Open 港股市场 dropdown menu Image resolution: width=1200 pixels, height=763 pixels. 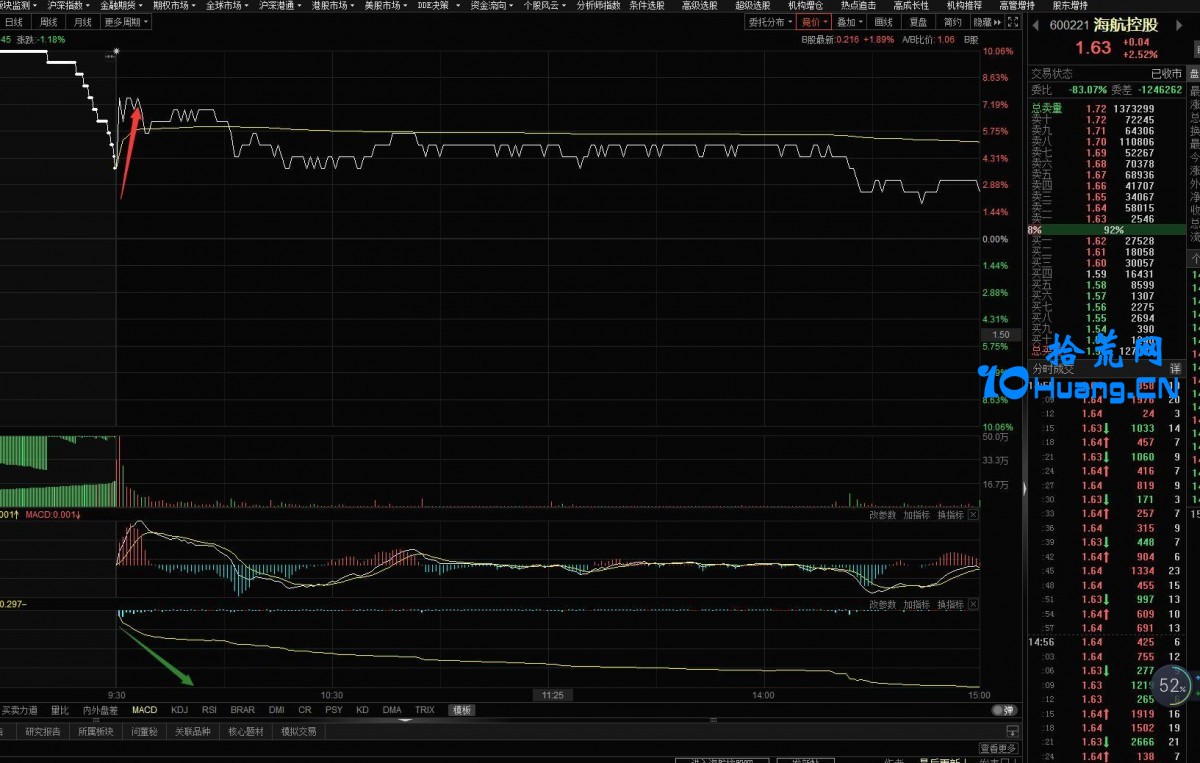332,5
